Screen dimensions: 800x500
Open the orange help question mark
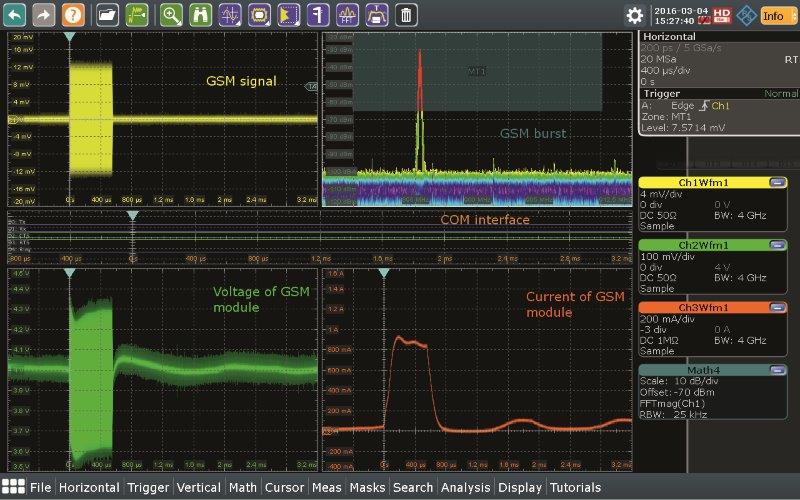click(73, 15)
